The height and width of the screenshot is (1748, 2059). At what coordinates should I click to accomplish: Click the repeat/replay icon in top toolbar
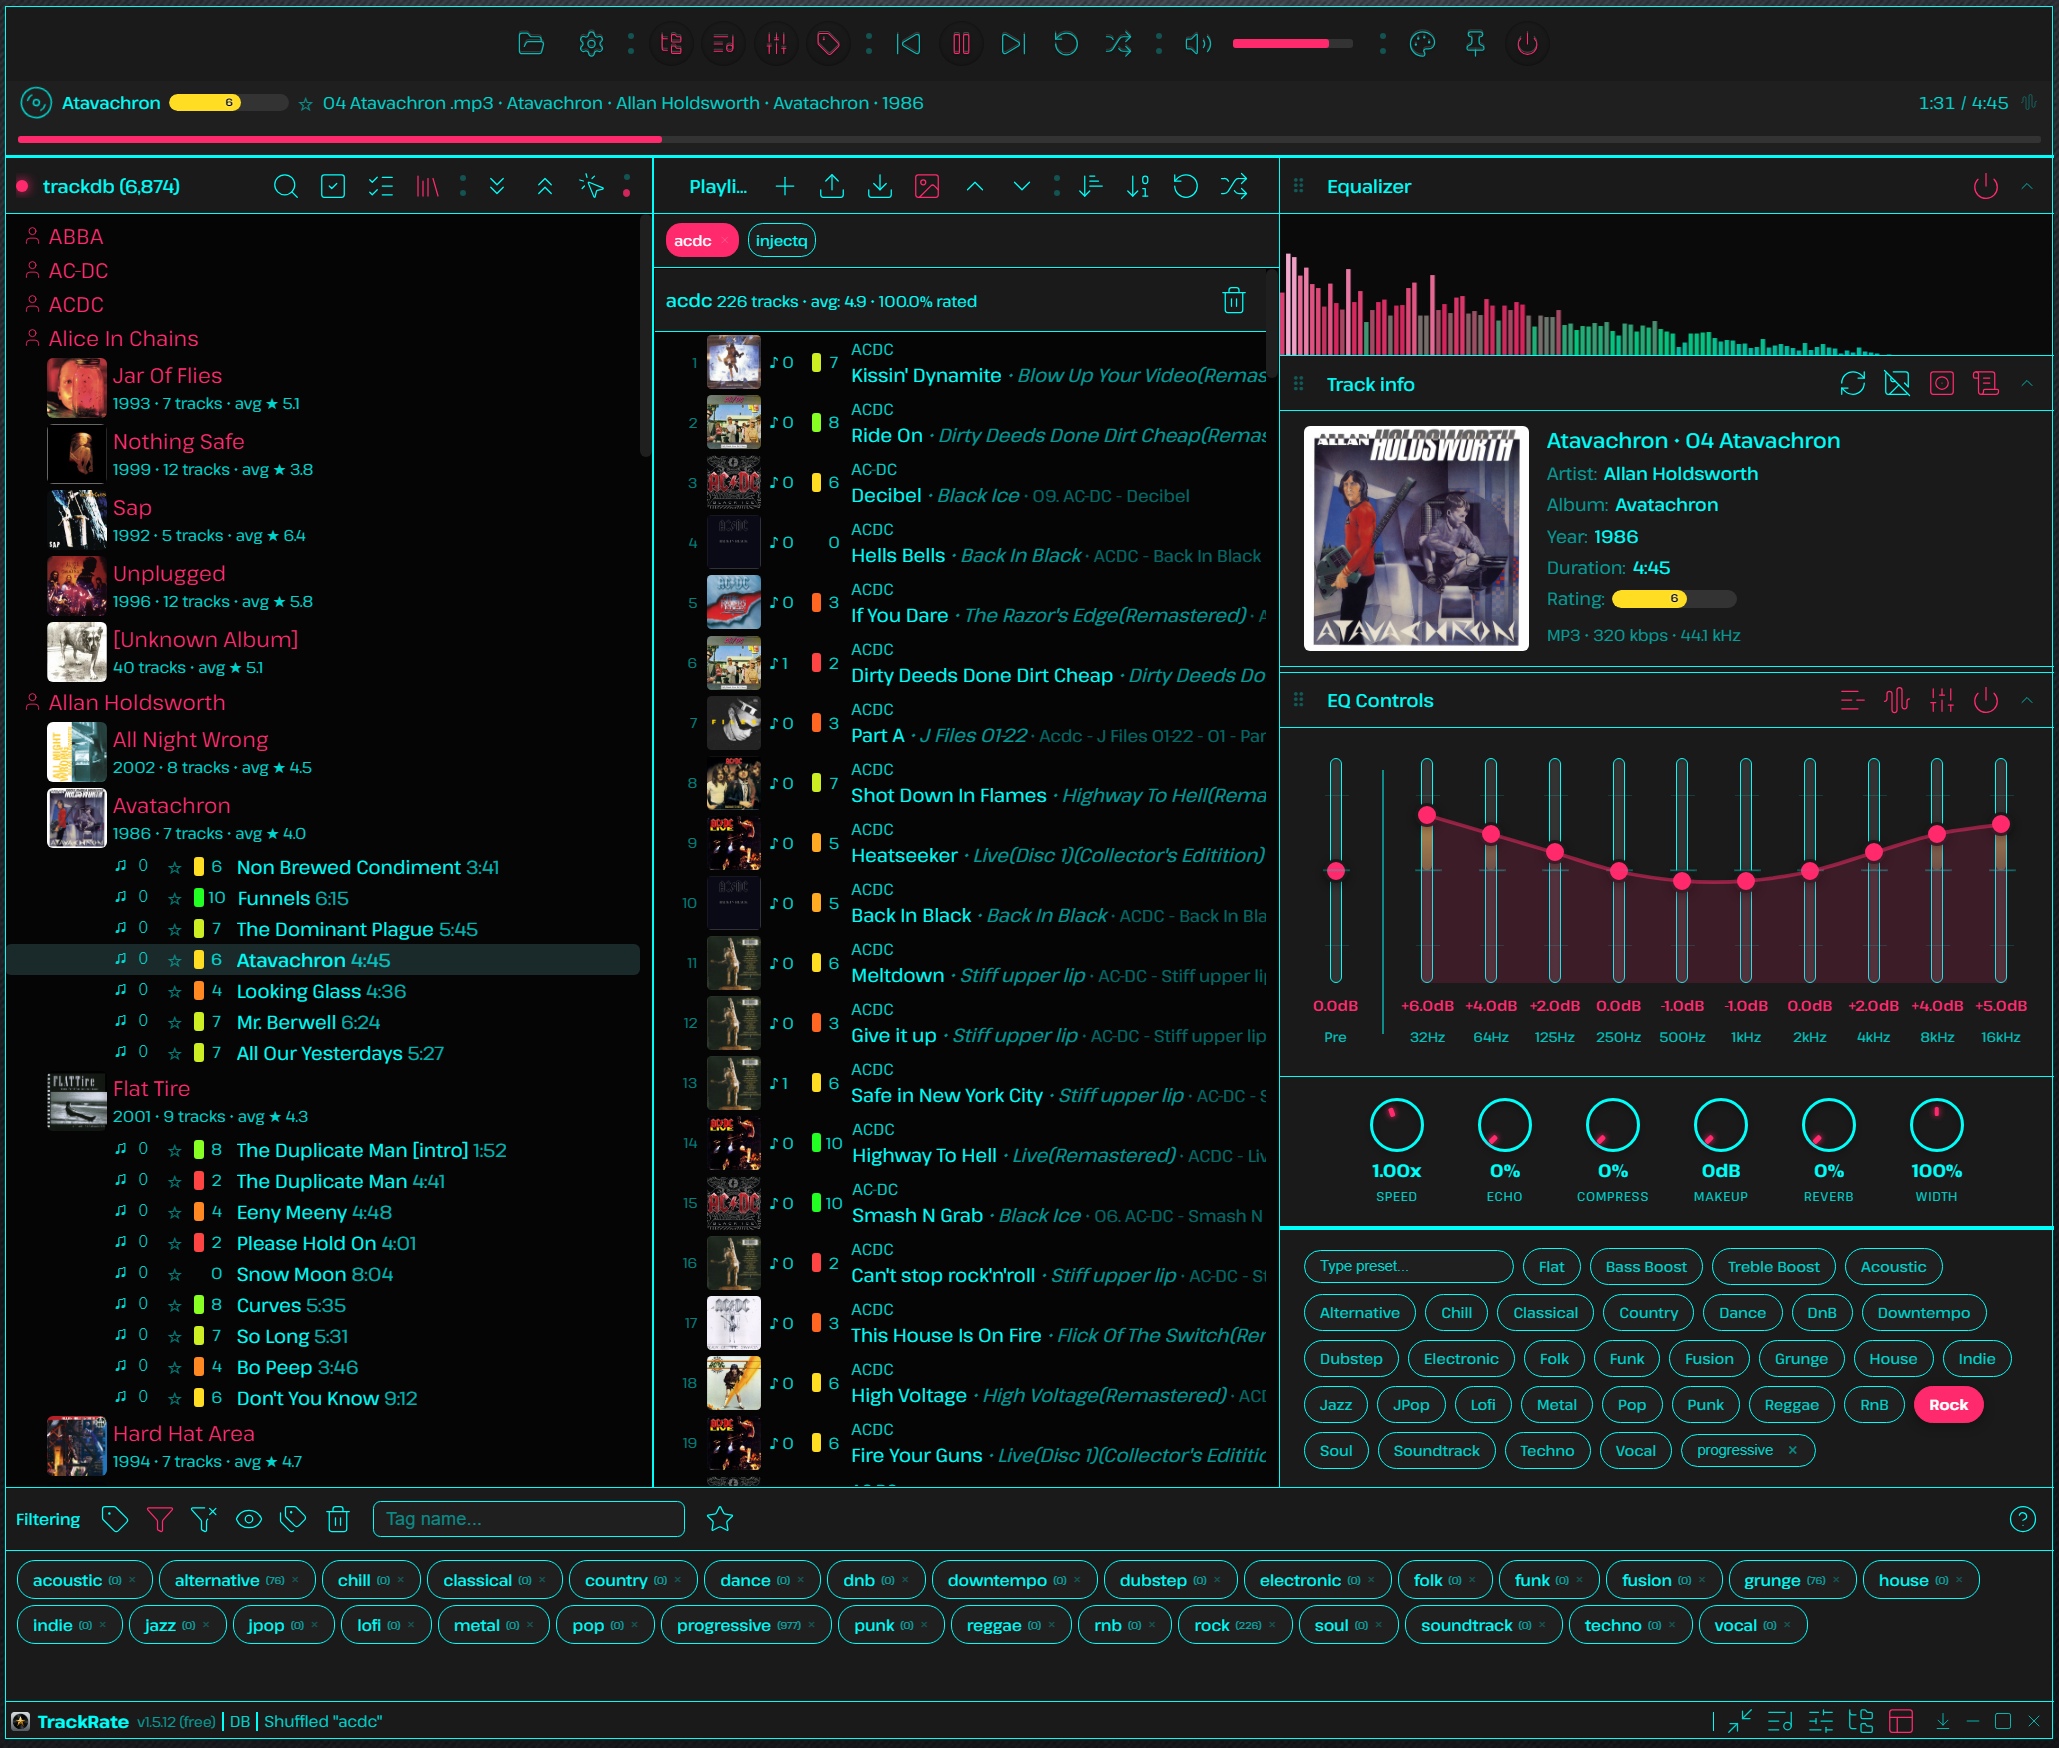click(1066, 43)
